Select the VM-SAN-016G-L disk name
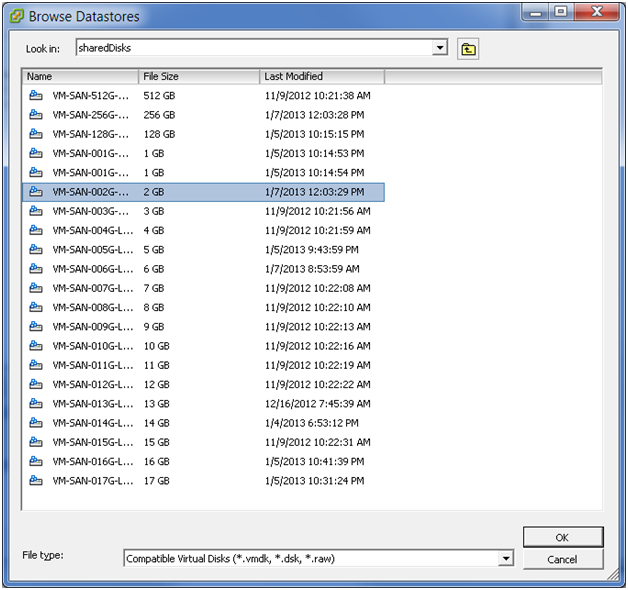 click(93, 461)
